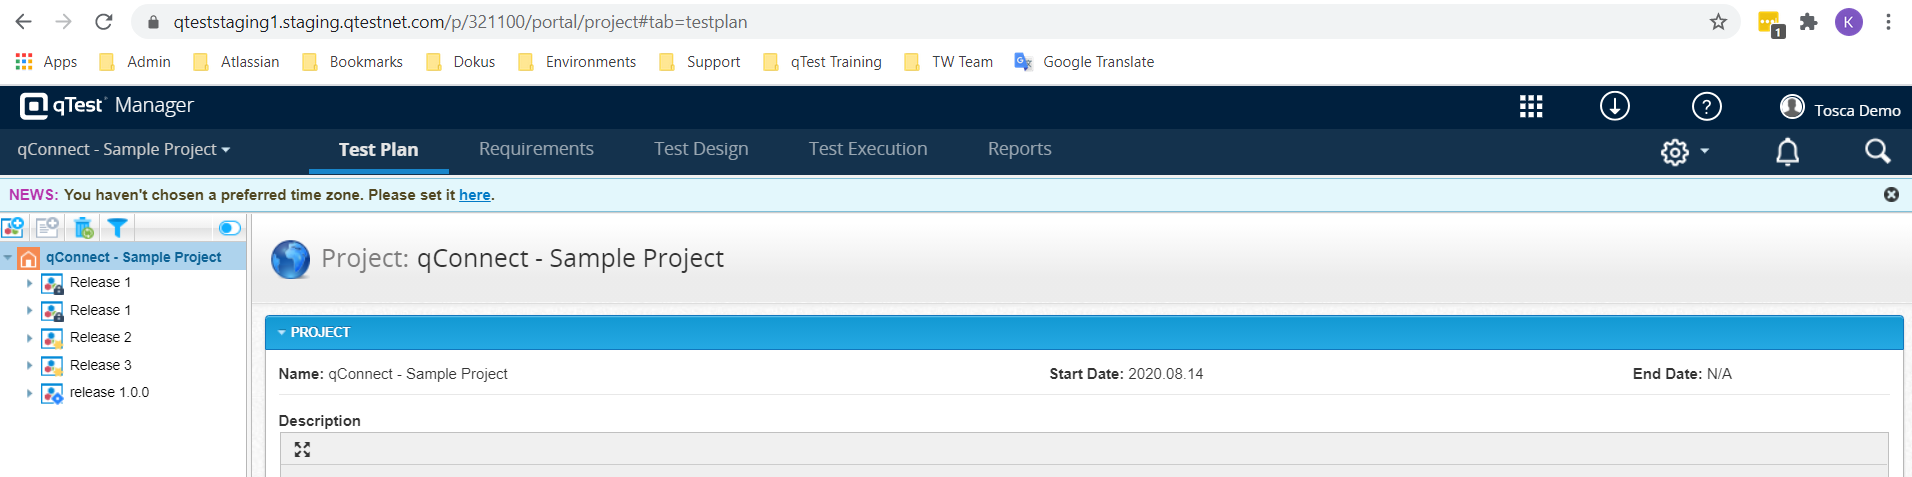Expand the release 1.0.0 tree node
Image resolution: width=1912 pixels, height=477 pixels.
tap(29, 393)
